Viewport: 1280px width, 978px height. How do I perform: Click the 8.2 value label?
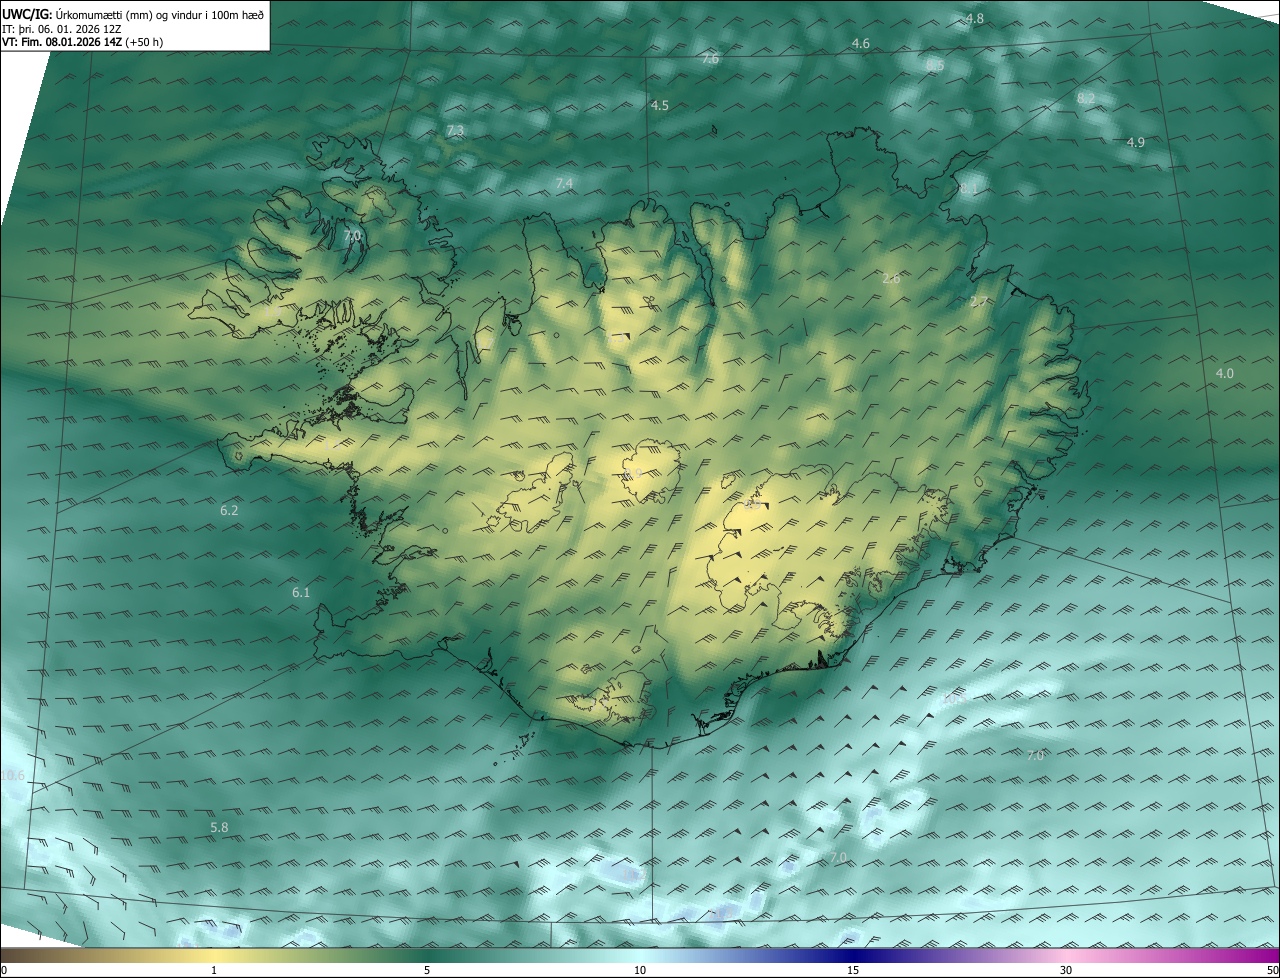1086,98
